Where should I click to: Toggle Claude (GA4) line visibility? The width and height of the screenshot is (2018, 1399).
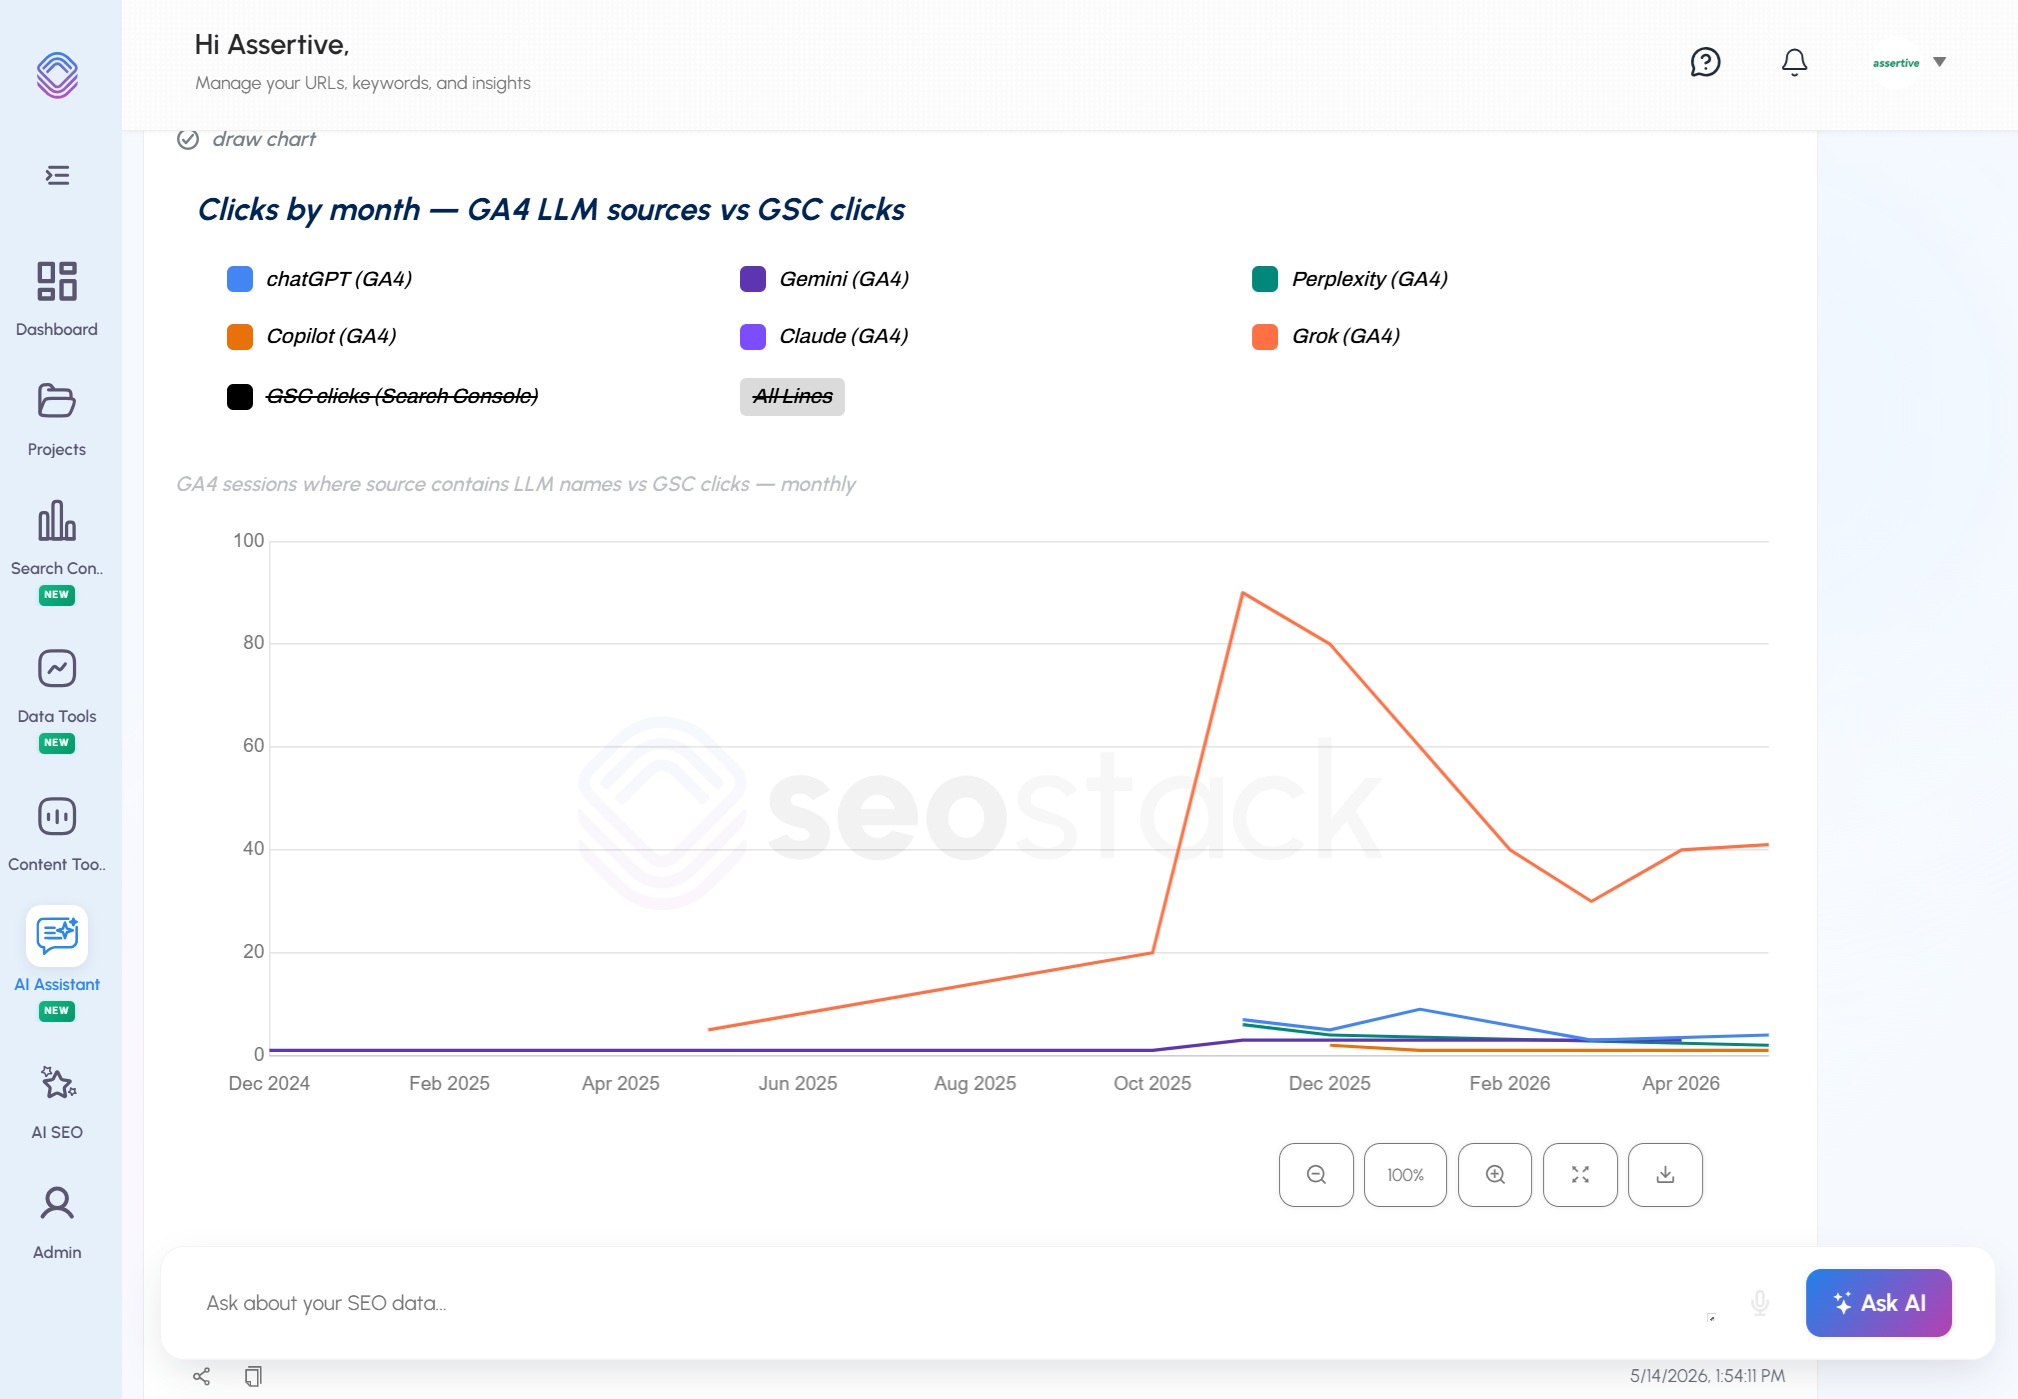(824, 336)
